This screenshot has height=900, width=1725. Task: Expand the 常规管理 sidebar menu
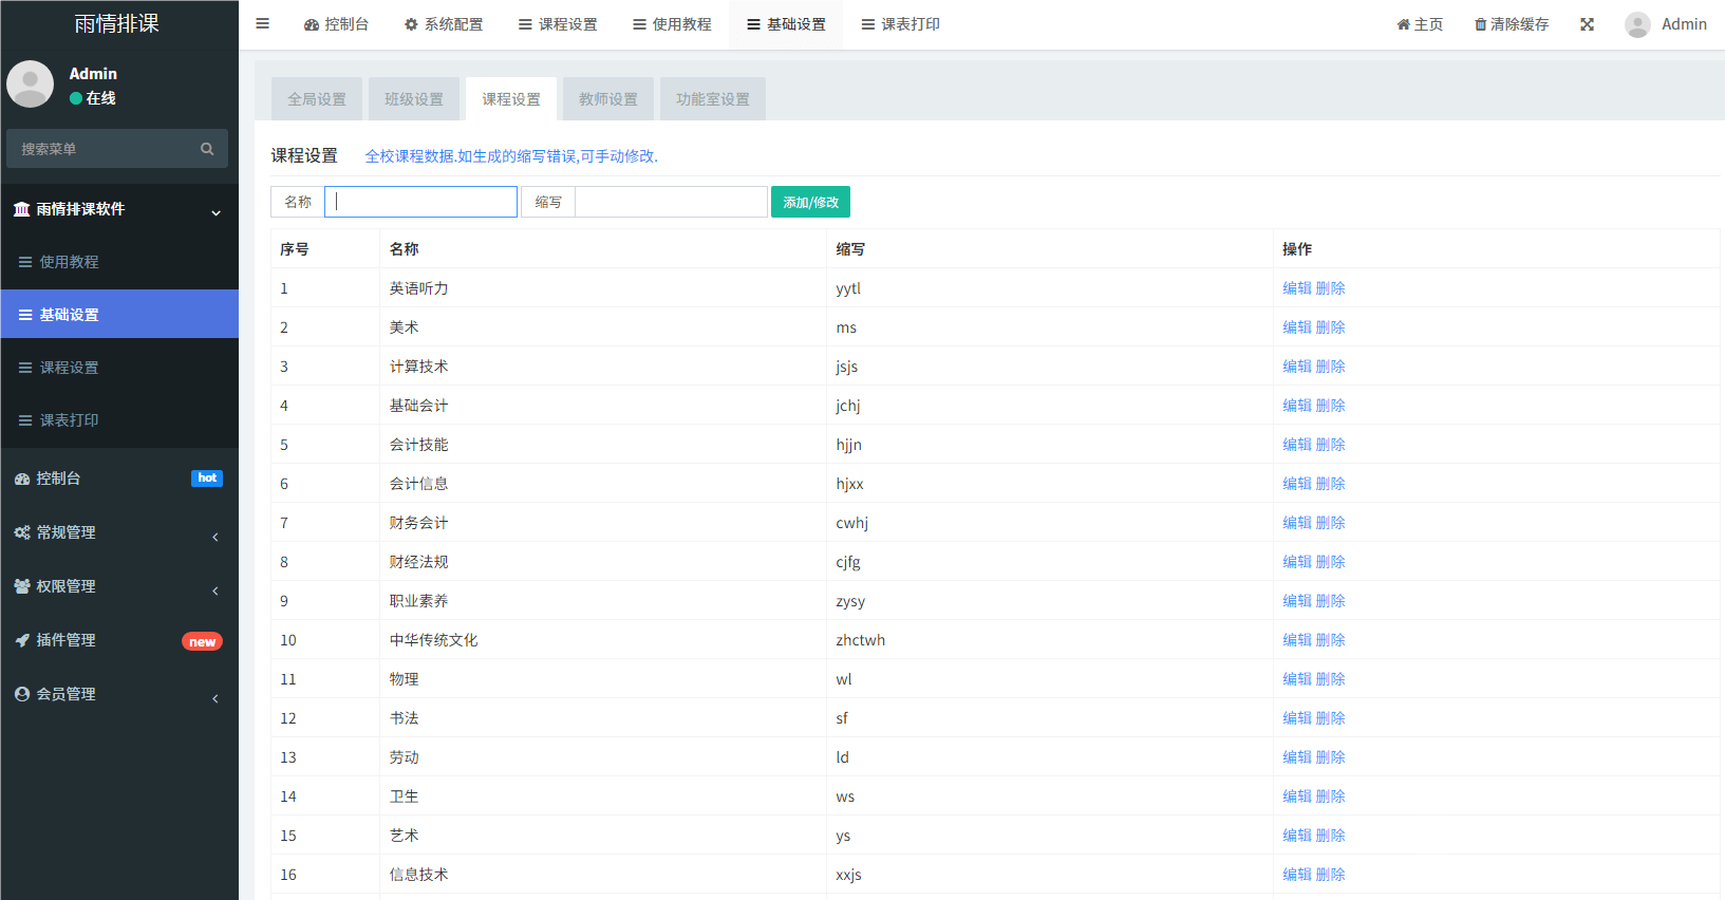66,533
